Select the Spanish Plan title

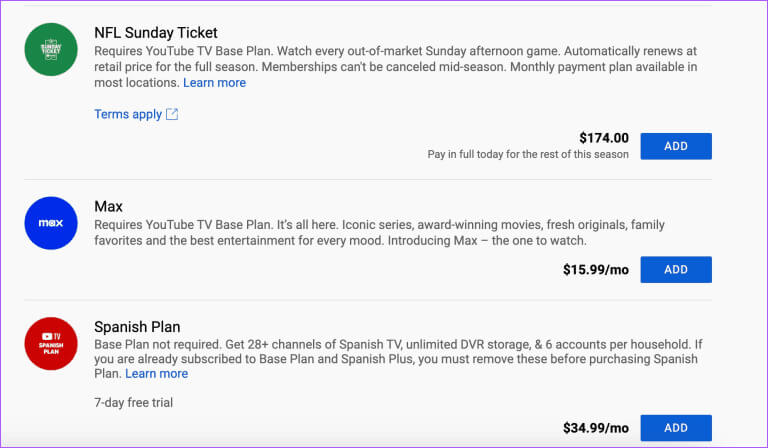tap(137, 327)
